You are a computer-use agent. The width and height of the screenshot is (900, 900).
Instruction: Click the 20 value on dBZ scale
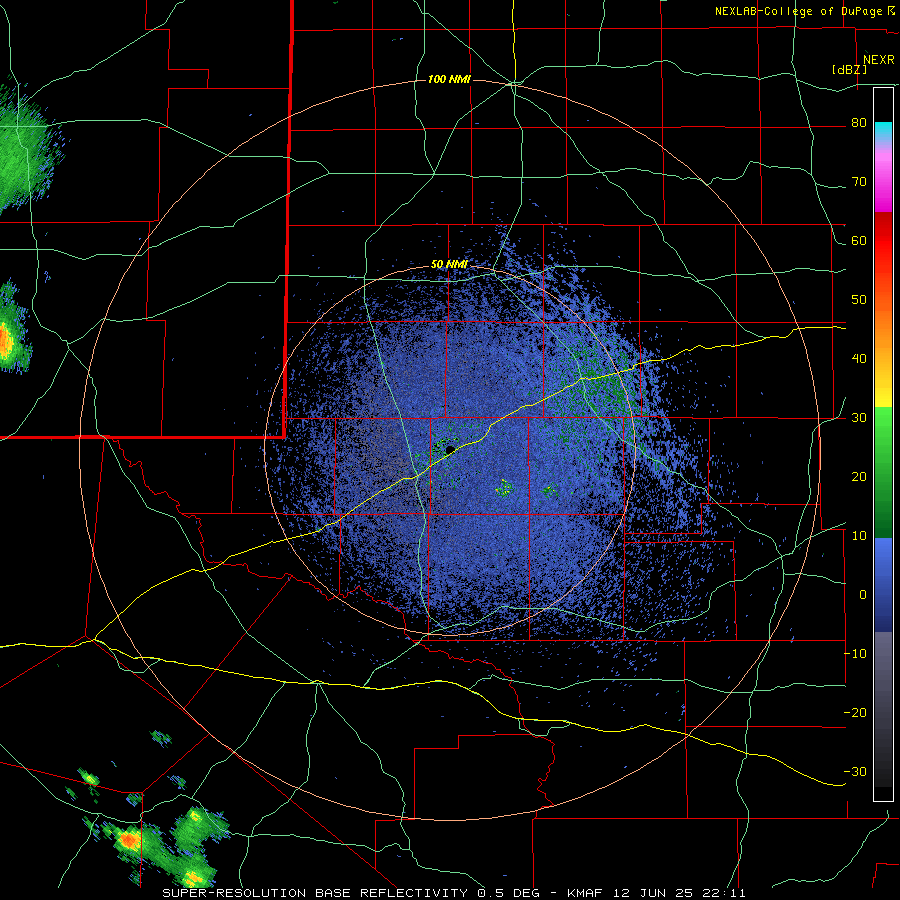tap(859, 476)
